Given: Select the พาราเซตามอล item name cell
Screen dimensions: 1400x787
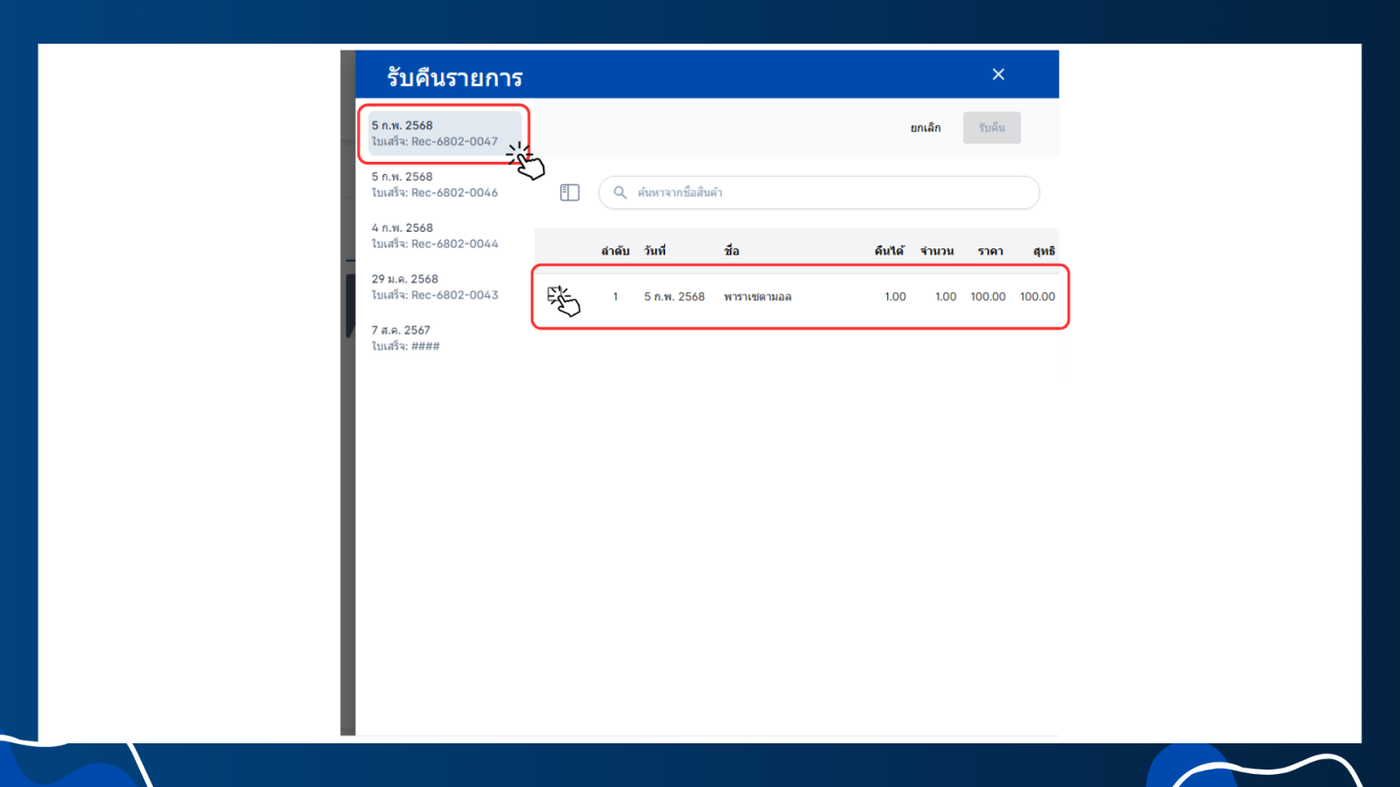Looking at the screenshot, I should [x=758, y=297].
